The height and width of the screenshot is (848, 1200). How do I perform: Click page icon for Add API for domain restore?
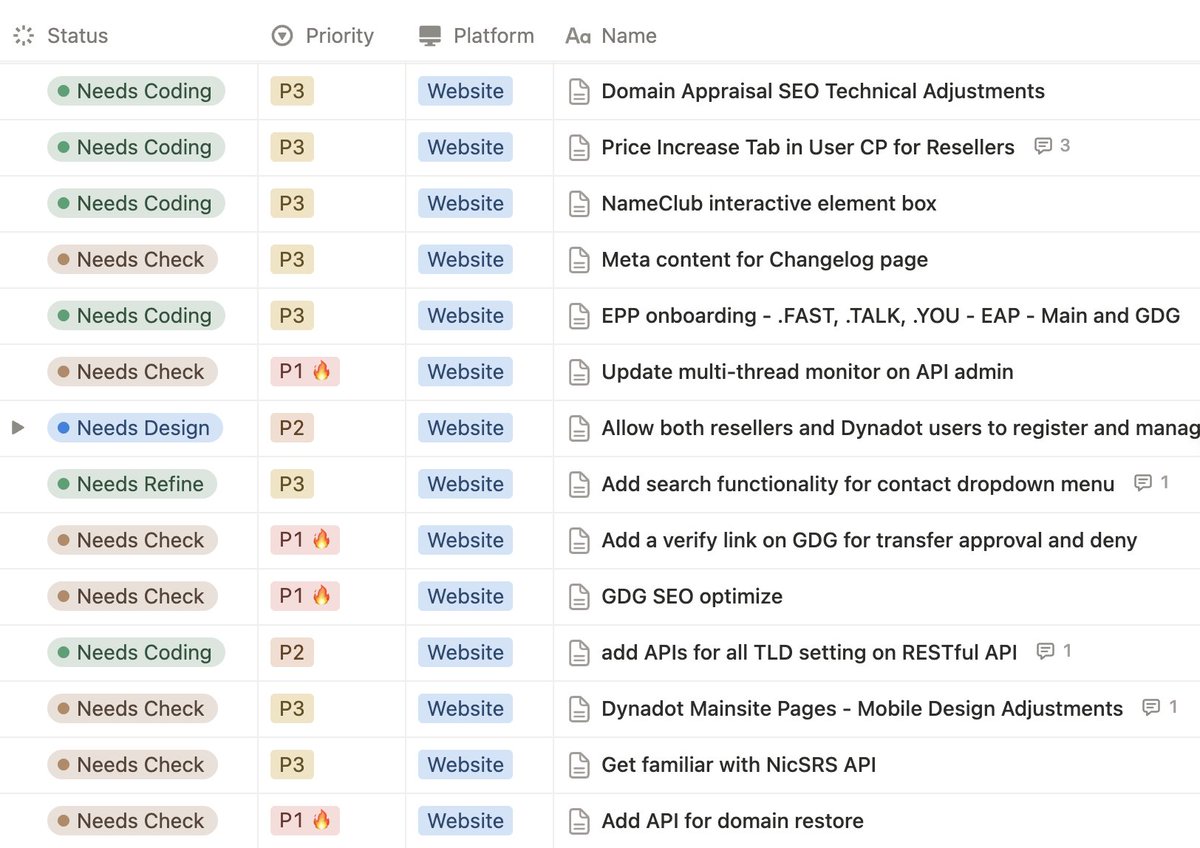click(579, 821)
